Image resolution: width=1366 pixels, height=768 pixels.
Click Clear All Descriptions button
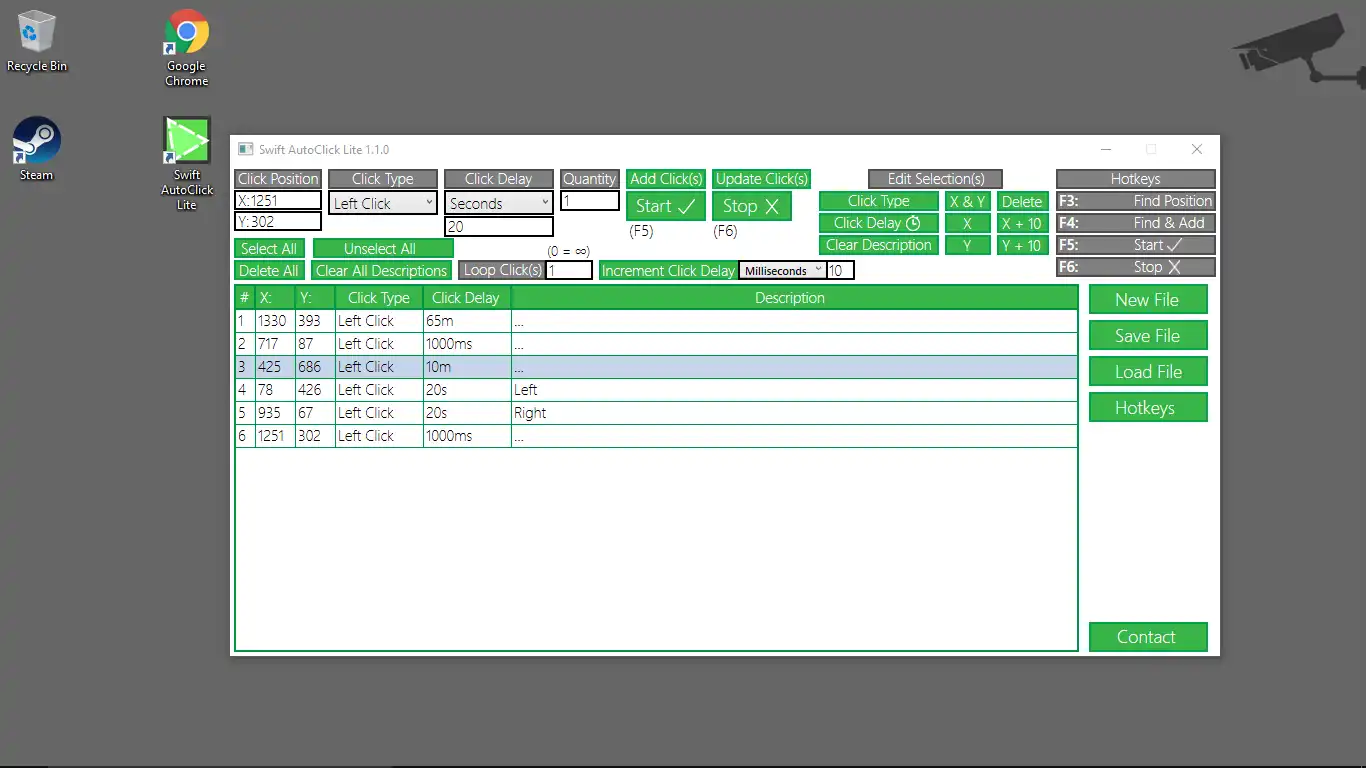[x=381, y=270]
